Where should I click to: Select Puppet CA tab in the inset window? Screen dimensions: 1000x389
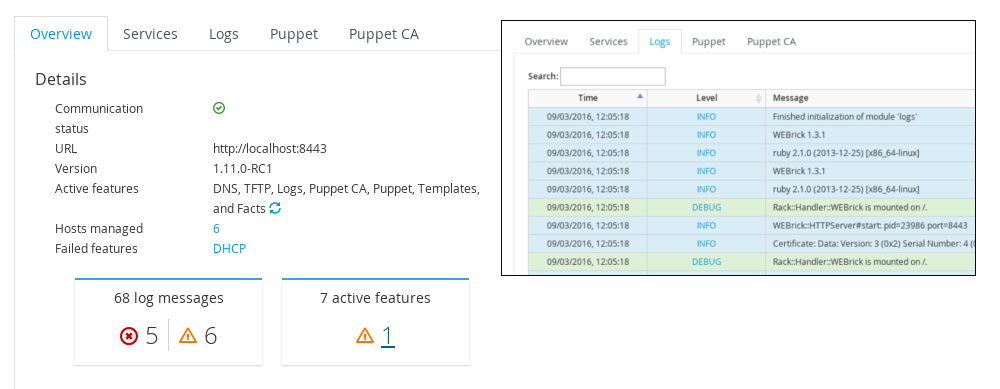click(772, 41)
